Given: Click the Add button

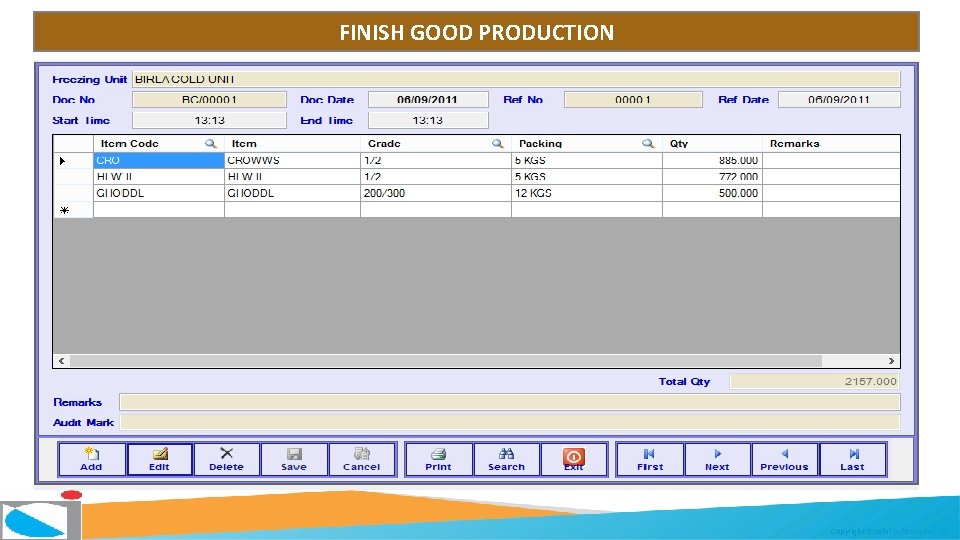Looking at the screenshot, I should click(x=92, y=459).
